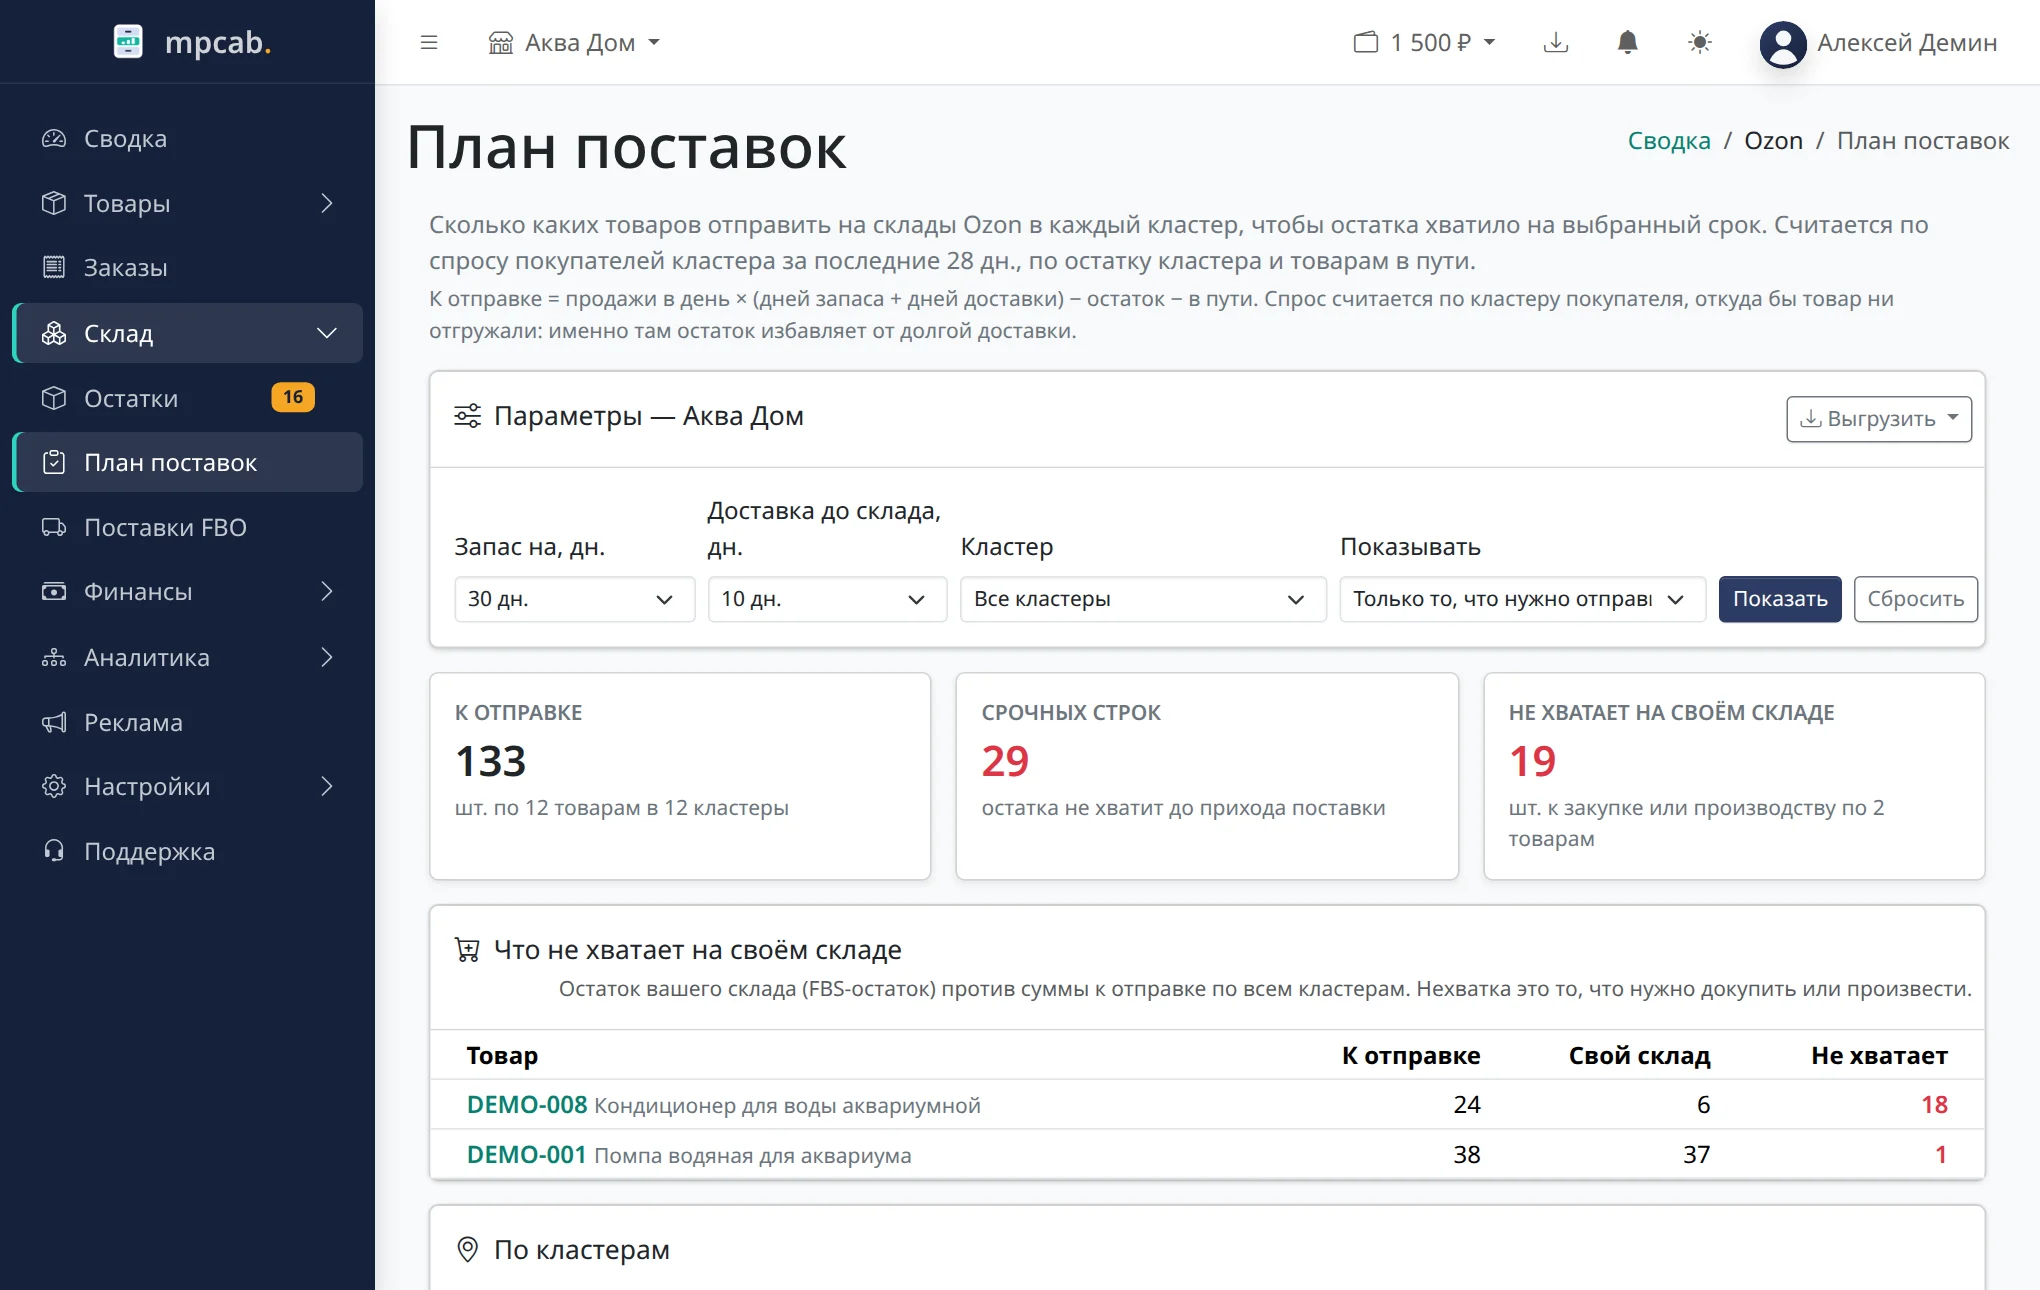Open the Выгрузить export dropdown
The image size is (2040, 1290).
(1879, 419)
